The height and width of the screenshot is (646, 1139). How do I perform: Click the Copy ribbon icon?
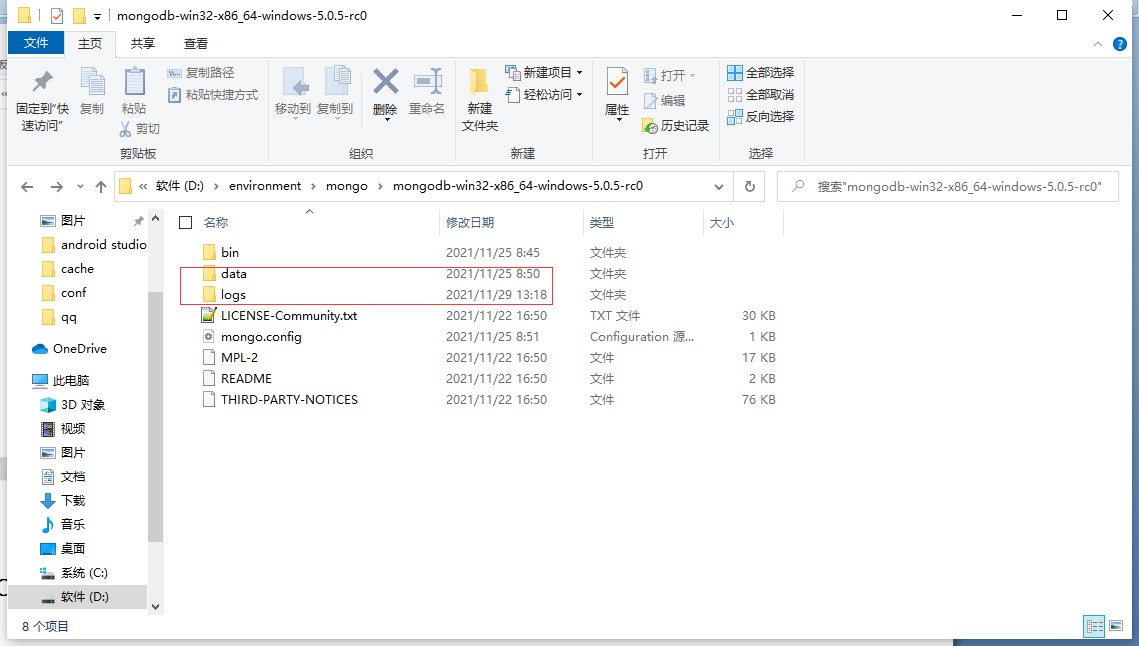click(92, 82)
